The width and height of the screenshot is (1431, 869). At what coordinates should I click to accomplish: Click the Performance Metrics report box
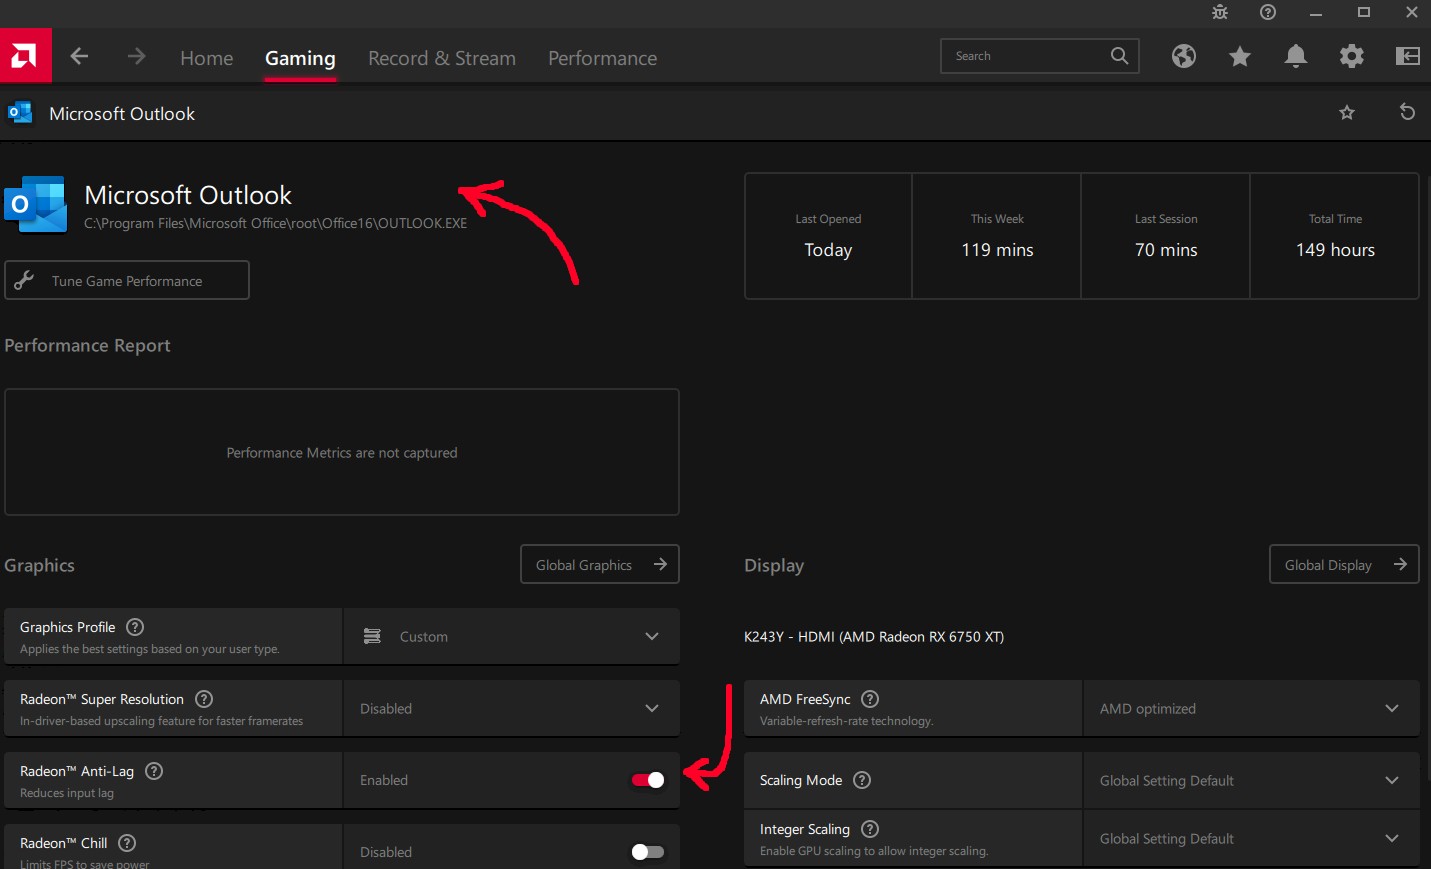click(342, 452)
